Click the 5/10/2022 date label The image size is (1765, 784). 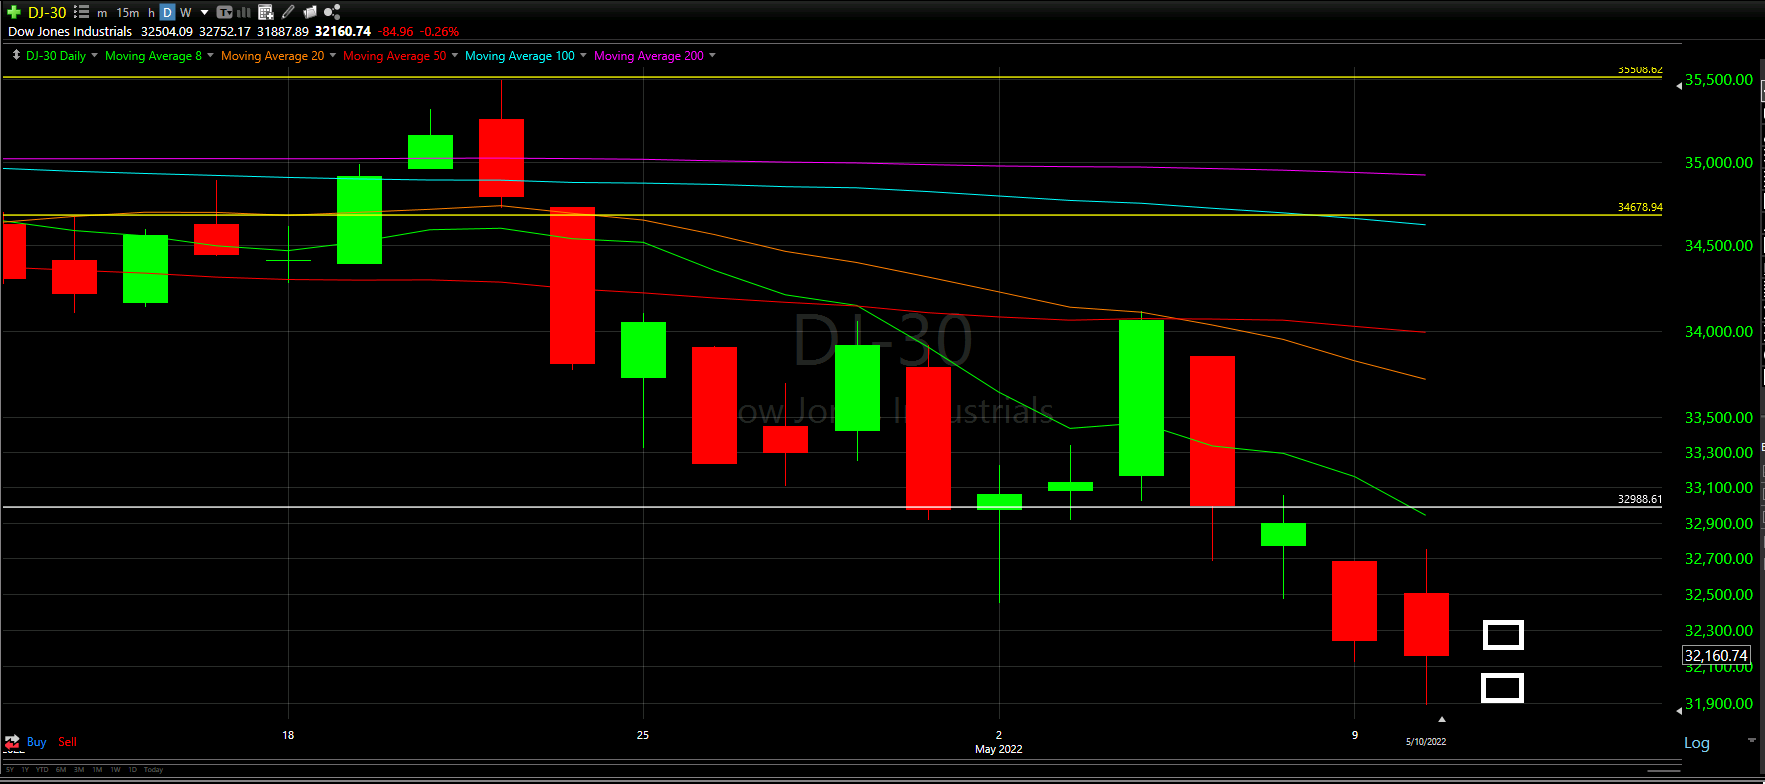(x=1426, y=742)
